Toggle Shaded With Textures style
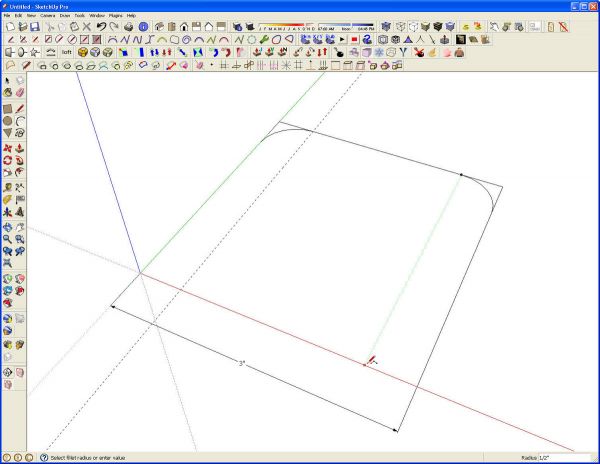Screen dimensions: 600x464 pos(438,26)
